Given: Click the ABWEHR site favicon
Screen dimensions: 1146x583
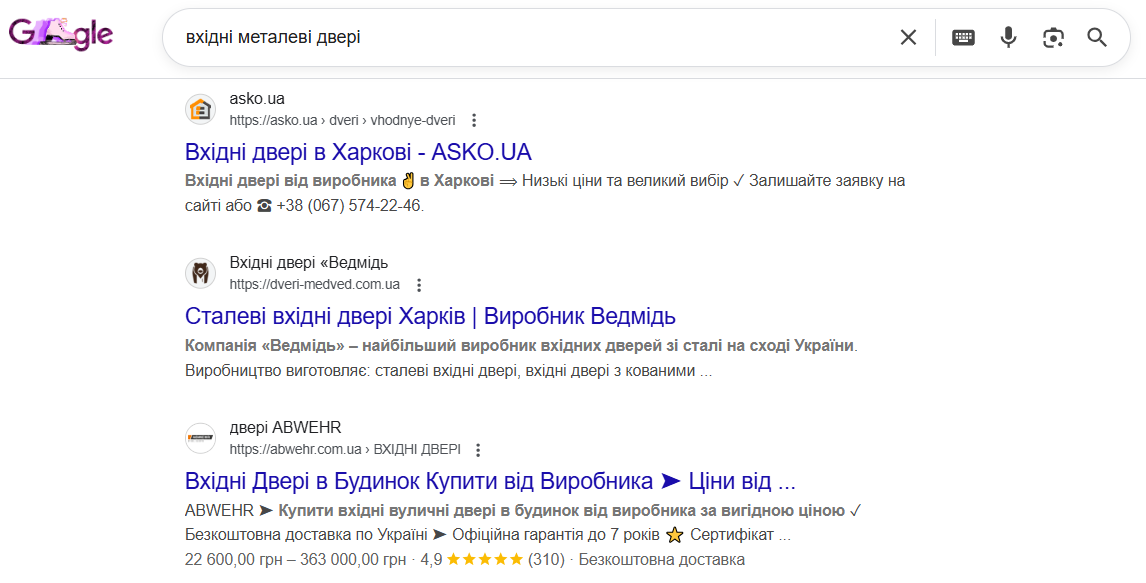Looking at the screenshot, I should tap(200, 437).
